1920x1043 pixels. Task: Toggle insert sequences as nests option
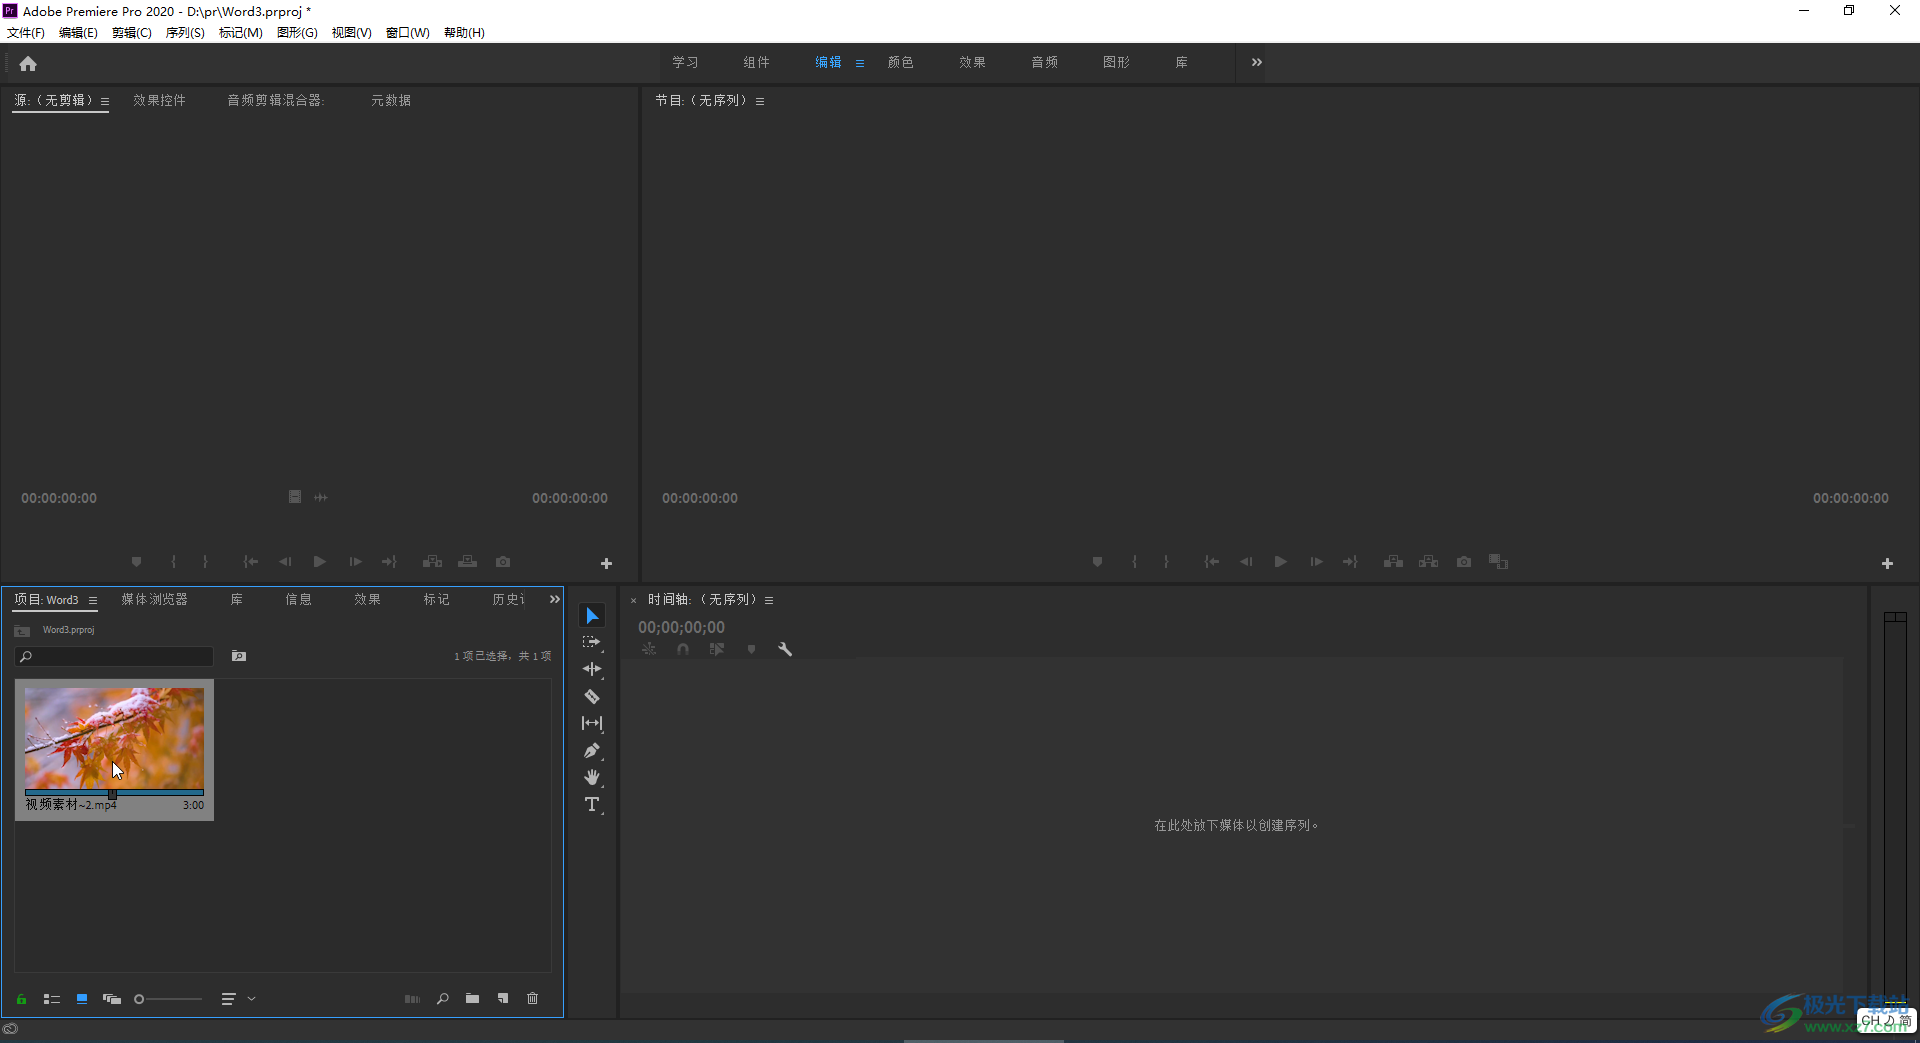click(x=649, y=649)
